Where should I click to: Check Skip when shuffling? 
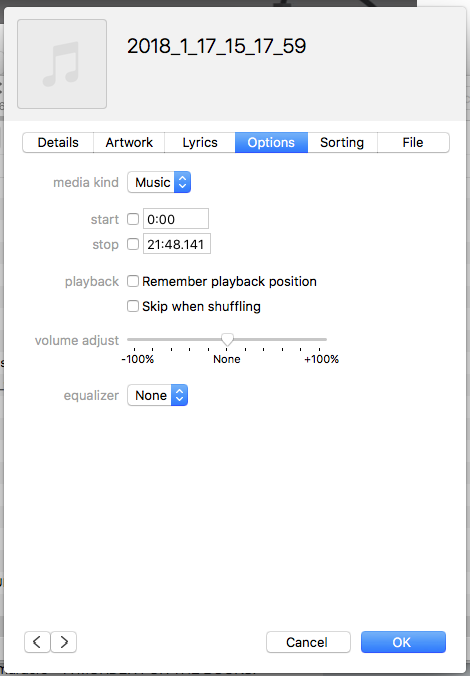[133, 306]
